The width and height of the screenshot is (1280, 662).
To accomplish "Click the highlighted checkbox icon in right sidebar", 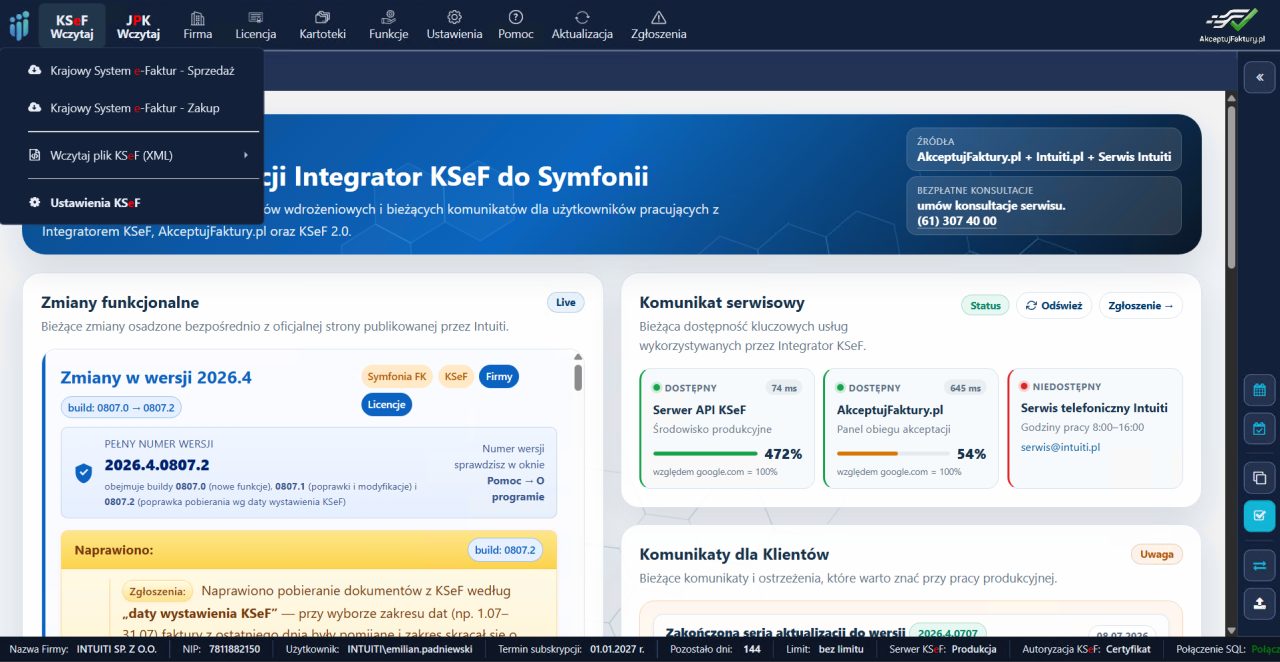I will [x=1259, y=516].
